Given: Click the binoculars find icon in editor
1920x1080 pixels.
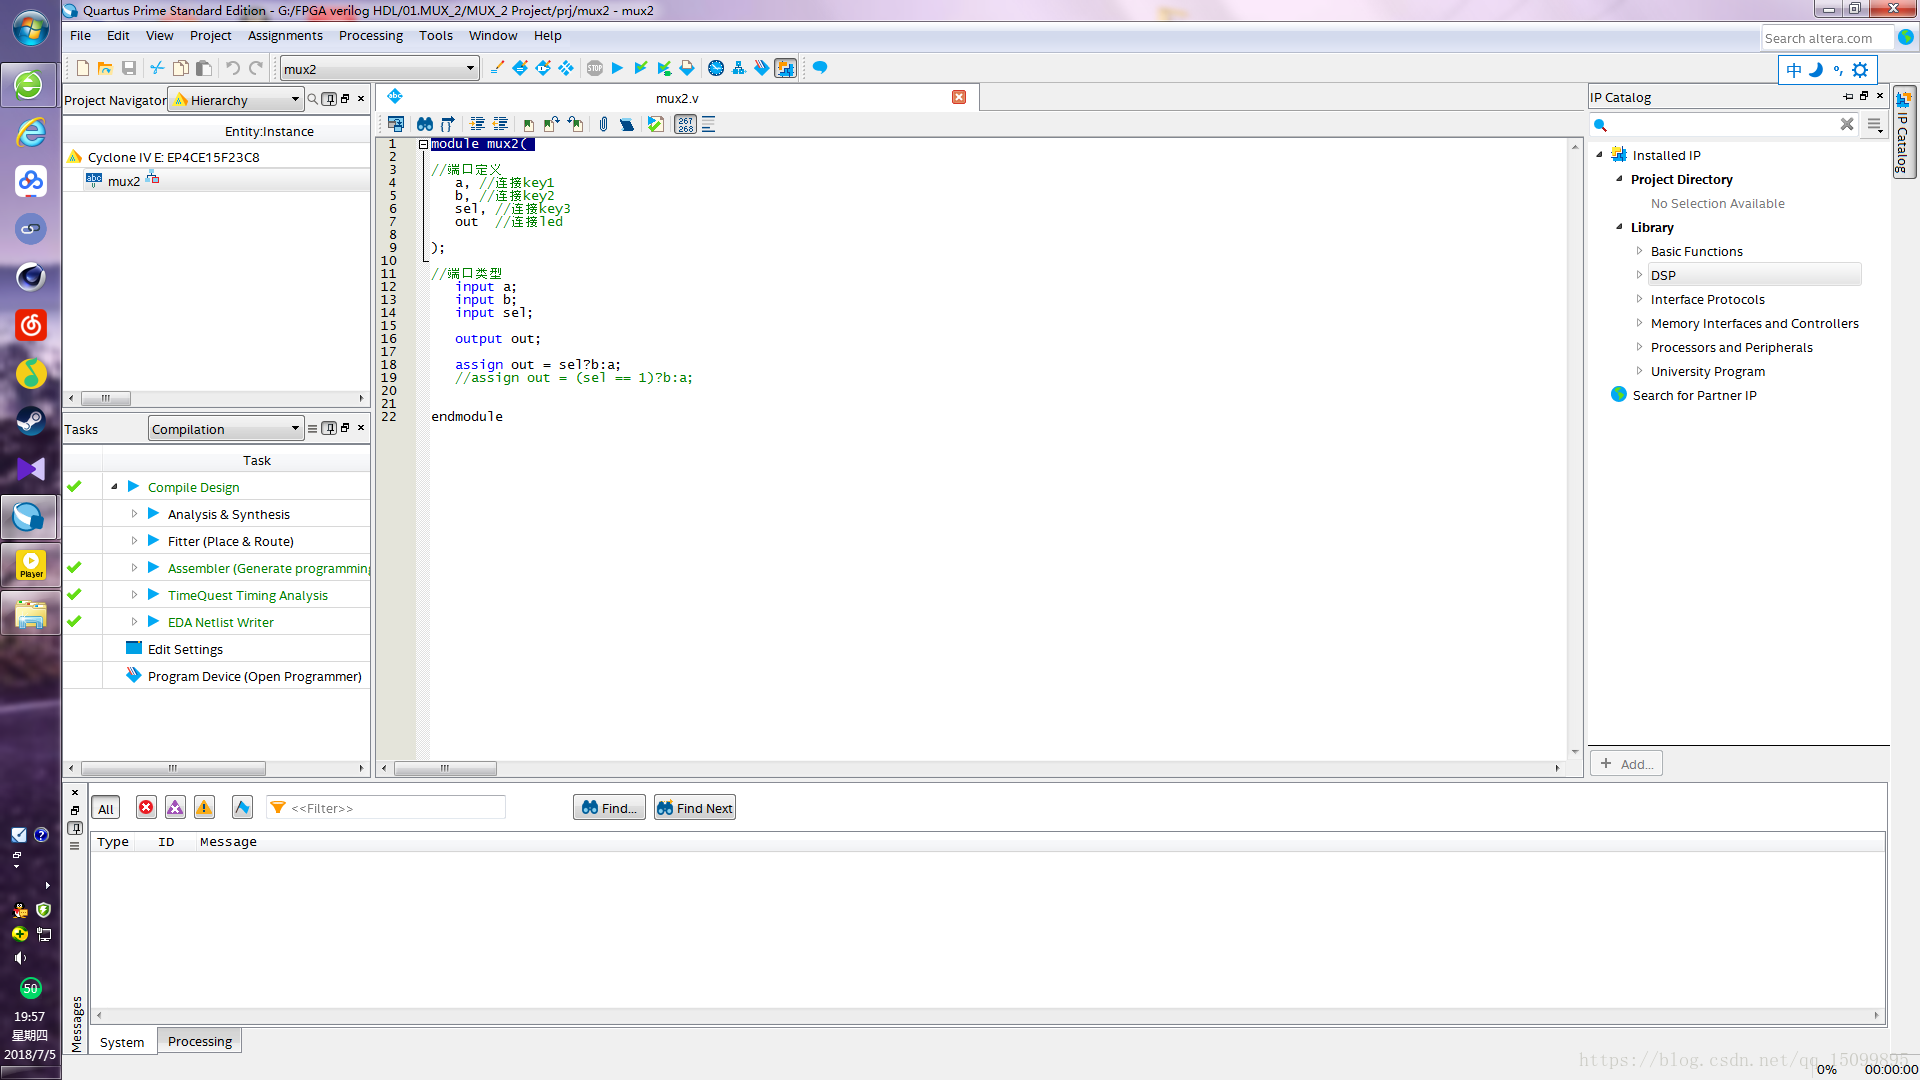Looking at the screenshot, I should (x=425, y=124).
